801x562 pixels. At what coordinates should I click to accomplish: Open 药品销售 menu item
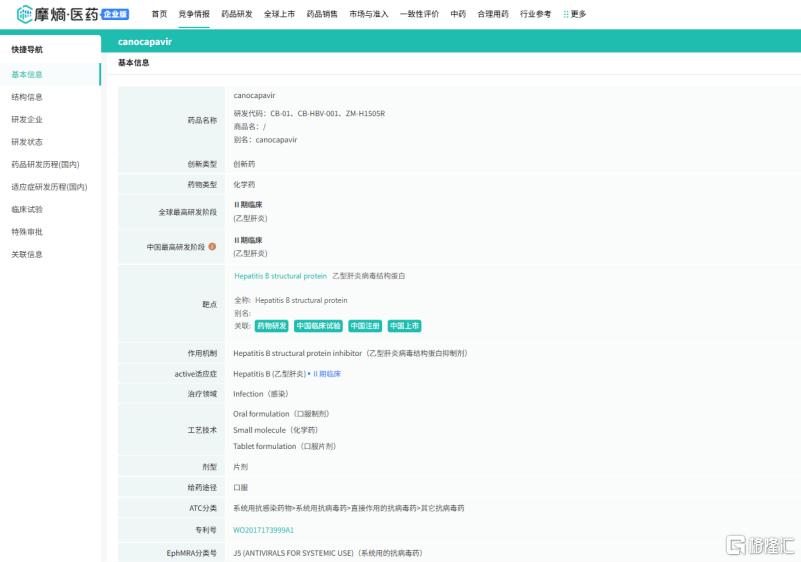[322, 14]
